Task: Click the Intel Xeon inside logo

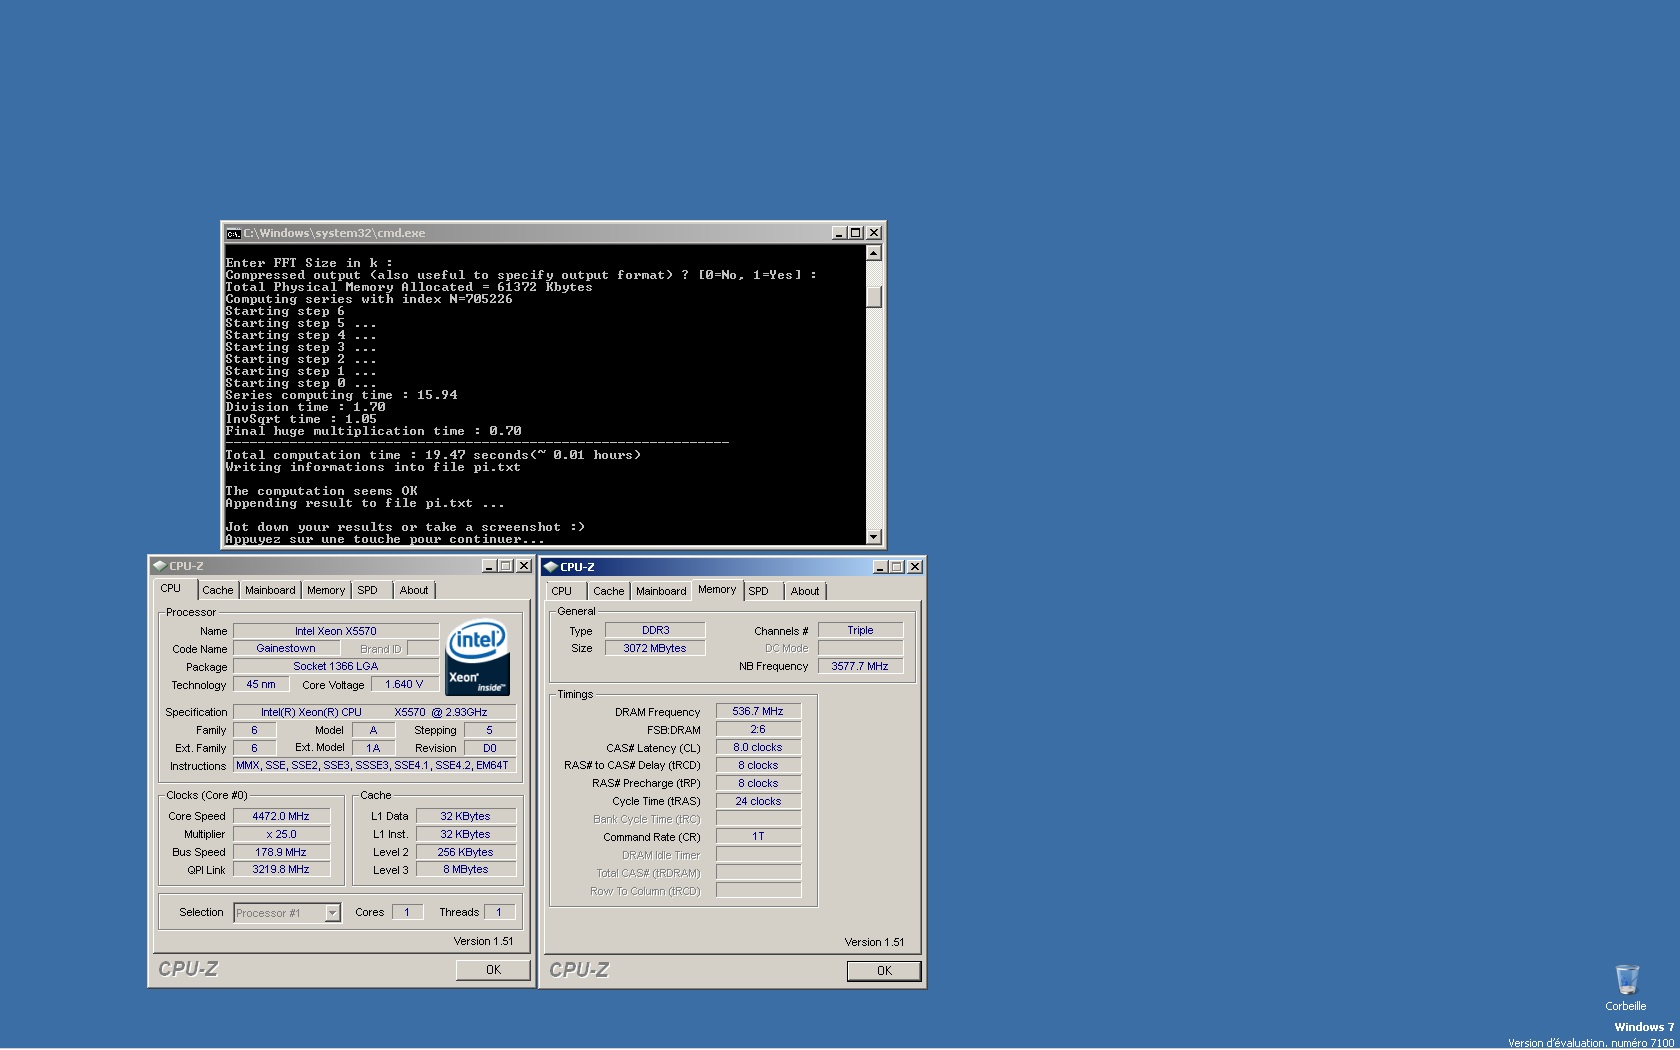Action: pyautogui.click(x=477, y=658)
